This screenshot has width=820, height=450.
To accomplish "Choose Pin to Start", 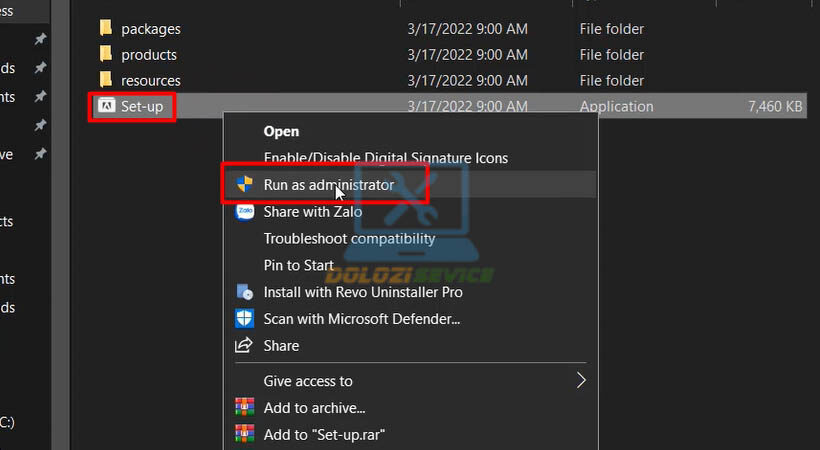I will click(299, 265).
